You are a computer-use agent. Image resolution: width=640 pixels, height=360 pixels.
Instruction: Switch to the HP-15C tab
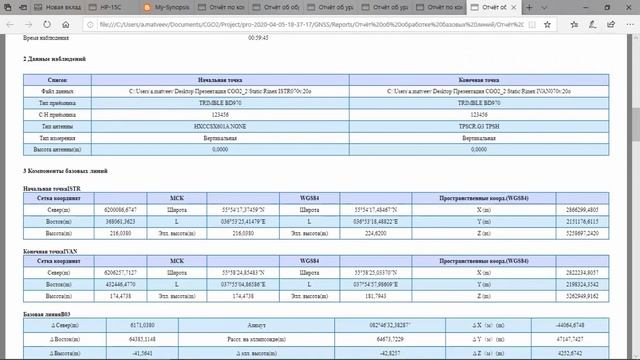coord(112,7)
